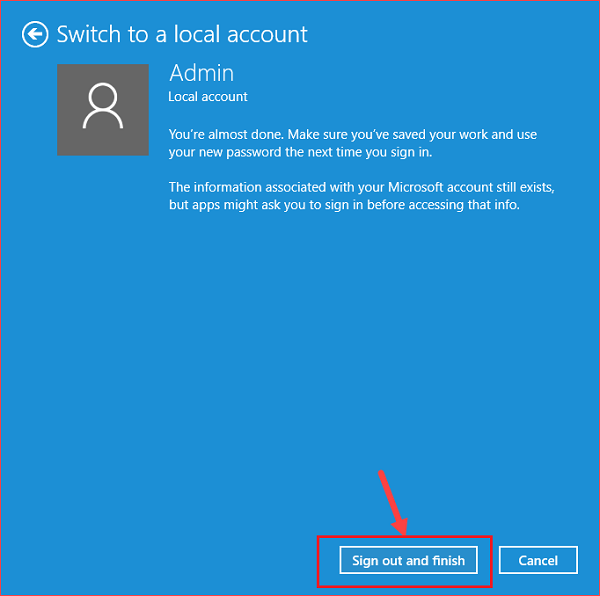Screen dimensions: 600x596
Task: Cancel switching to a local account
Action: pyautogui.click(x=538, y=560)
